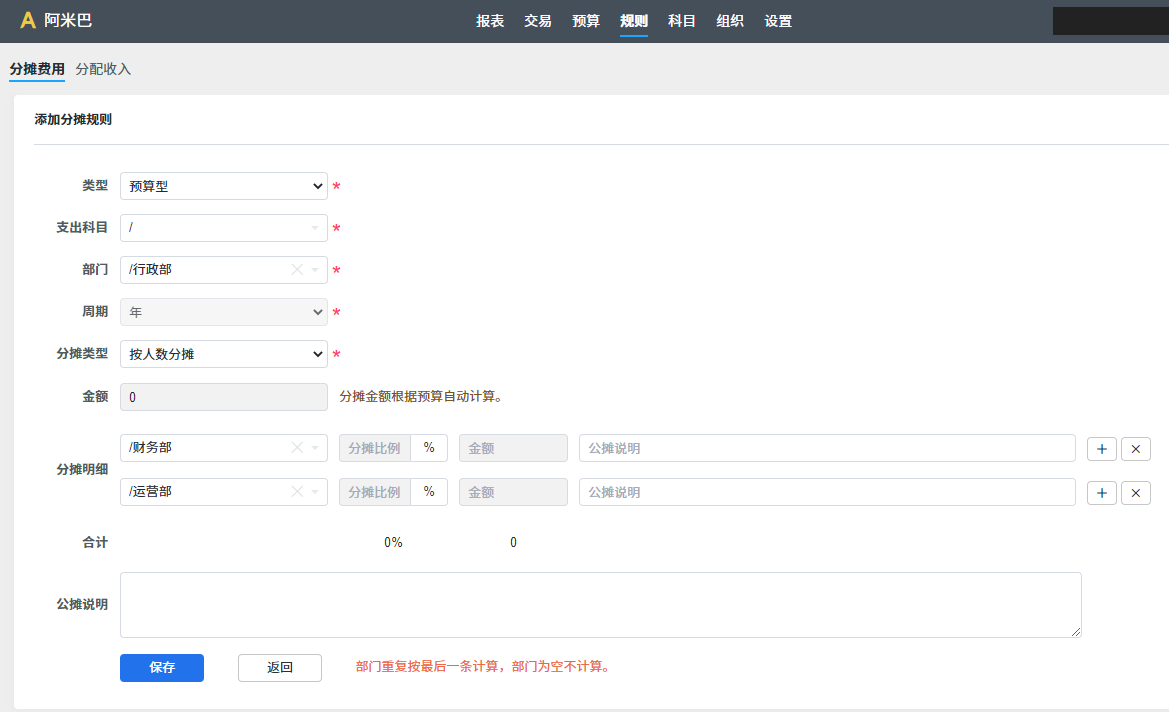The image size is (1169, 712).
Task: Open the 分摊类型 按人数分摊 dropdown
Action: click(x=224, y=354)
